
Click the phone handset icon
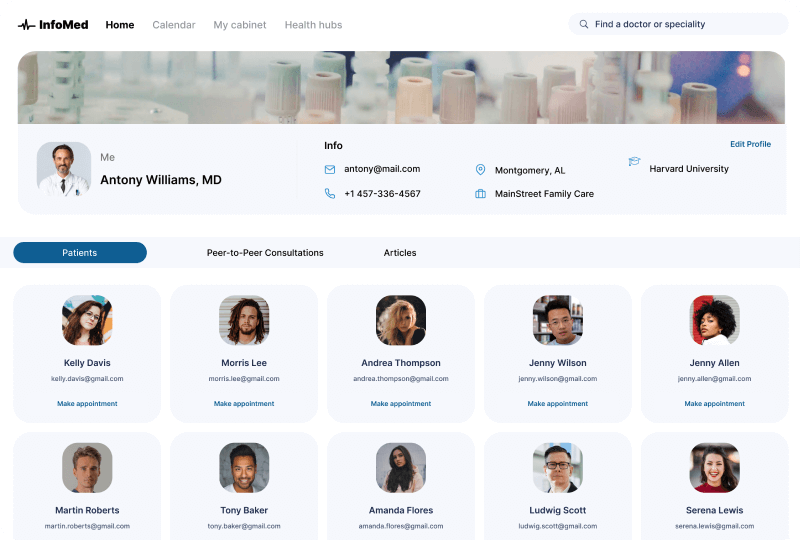click(x=330, y=194)
